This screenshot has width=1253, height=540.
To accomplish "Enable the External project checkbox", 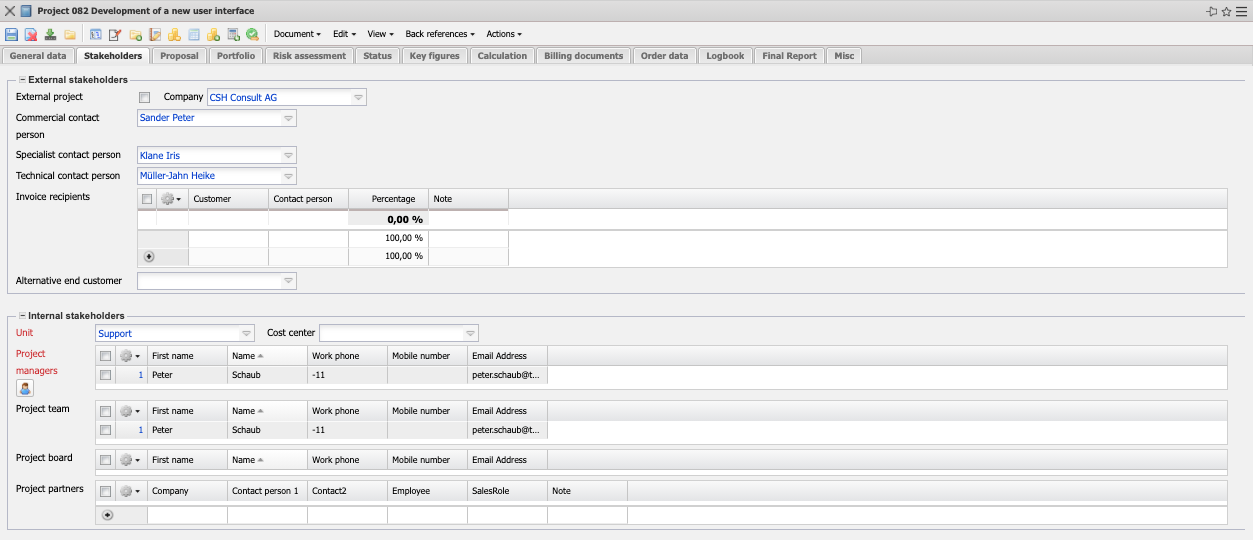I will point(145,97).
